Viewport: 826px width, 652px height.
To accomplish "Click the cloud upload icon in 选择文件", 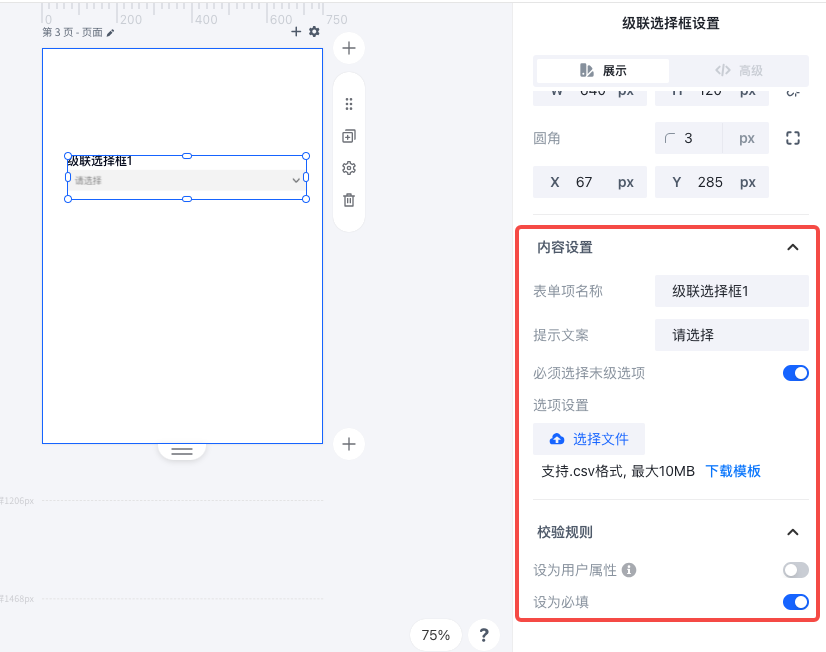I will pyautogui.click(x=557, y=439).
